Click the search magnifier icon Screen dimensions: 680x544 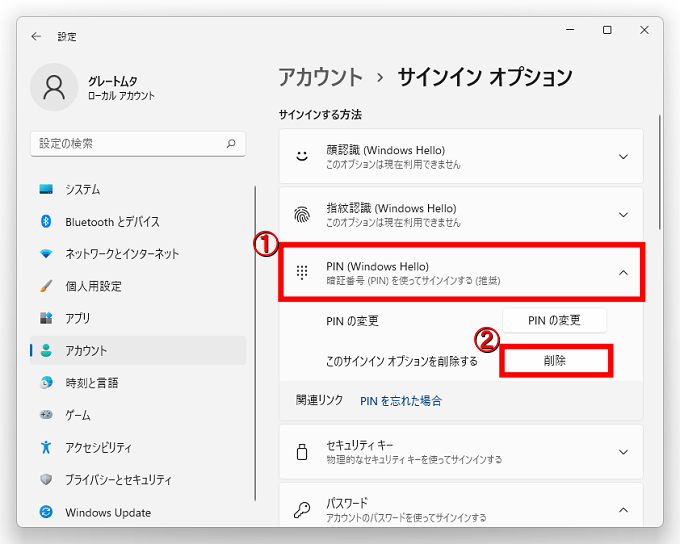(x=231, y=143)
